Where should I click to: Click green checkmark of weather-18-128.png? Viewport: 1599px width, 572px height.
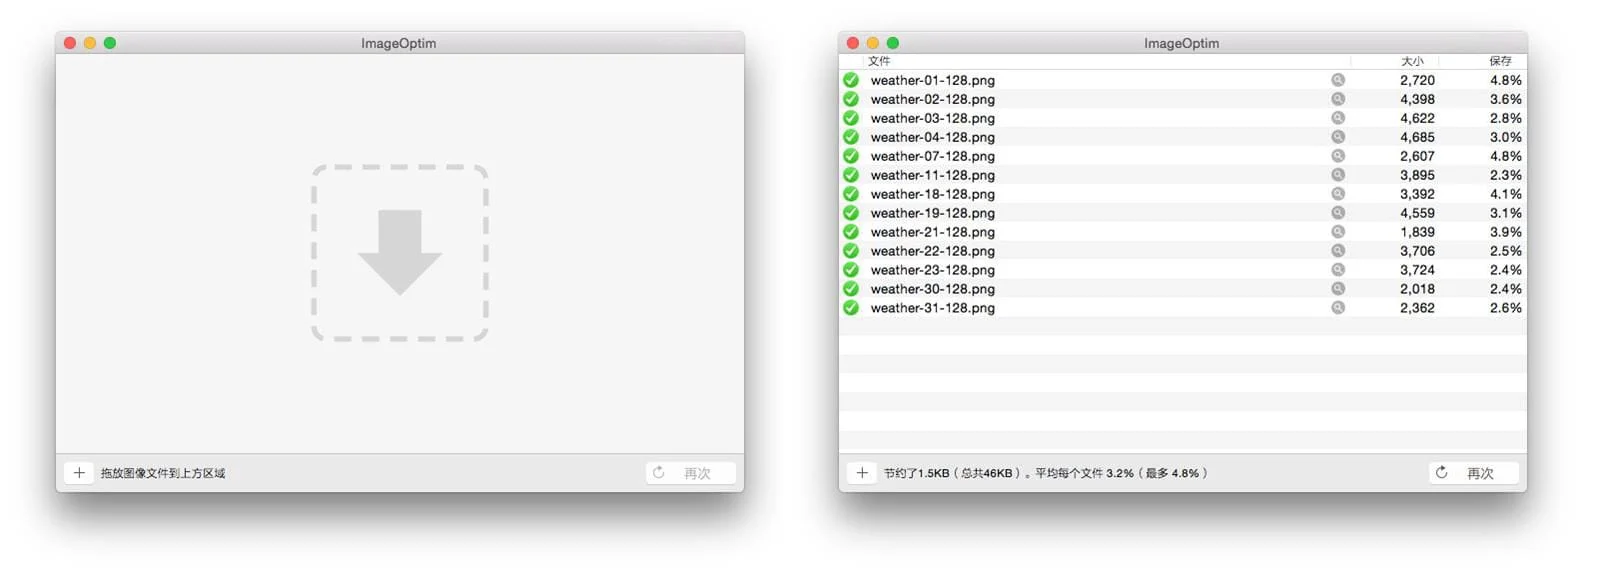[851, 194]
